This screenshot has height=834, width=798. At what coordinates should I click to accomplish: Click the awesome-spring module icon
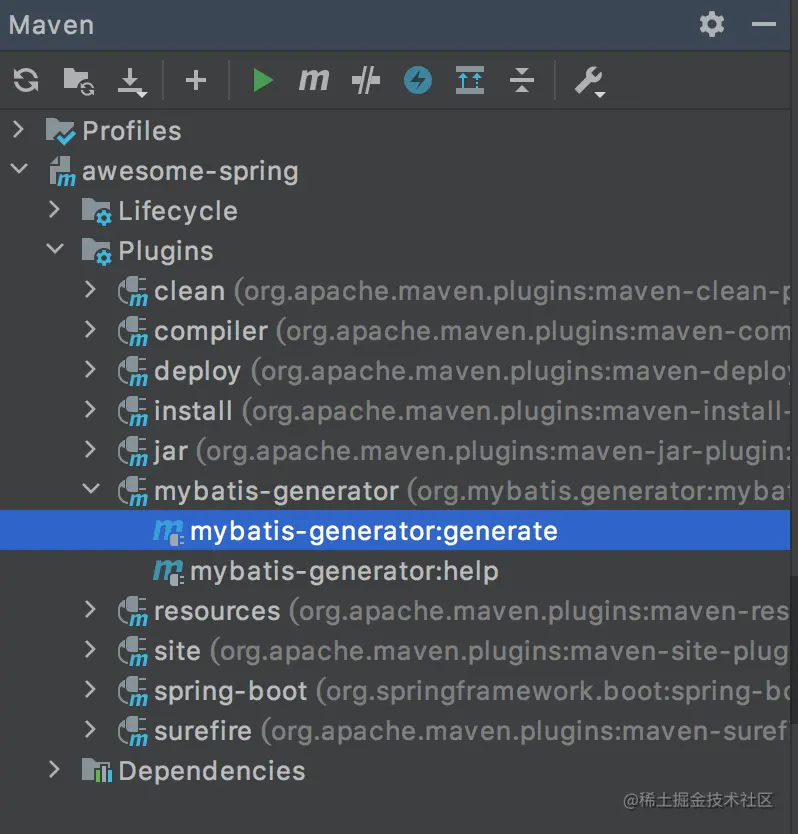coord(62,171)
